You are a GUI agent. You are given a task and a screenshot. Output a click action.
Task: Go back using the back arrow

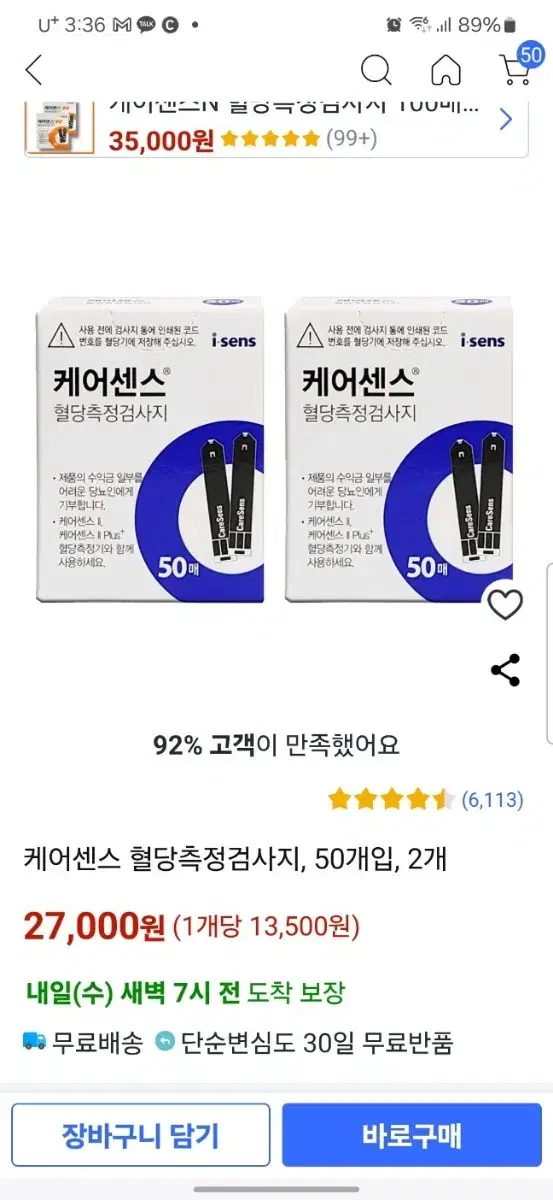click(34, 71)
